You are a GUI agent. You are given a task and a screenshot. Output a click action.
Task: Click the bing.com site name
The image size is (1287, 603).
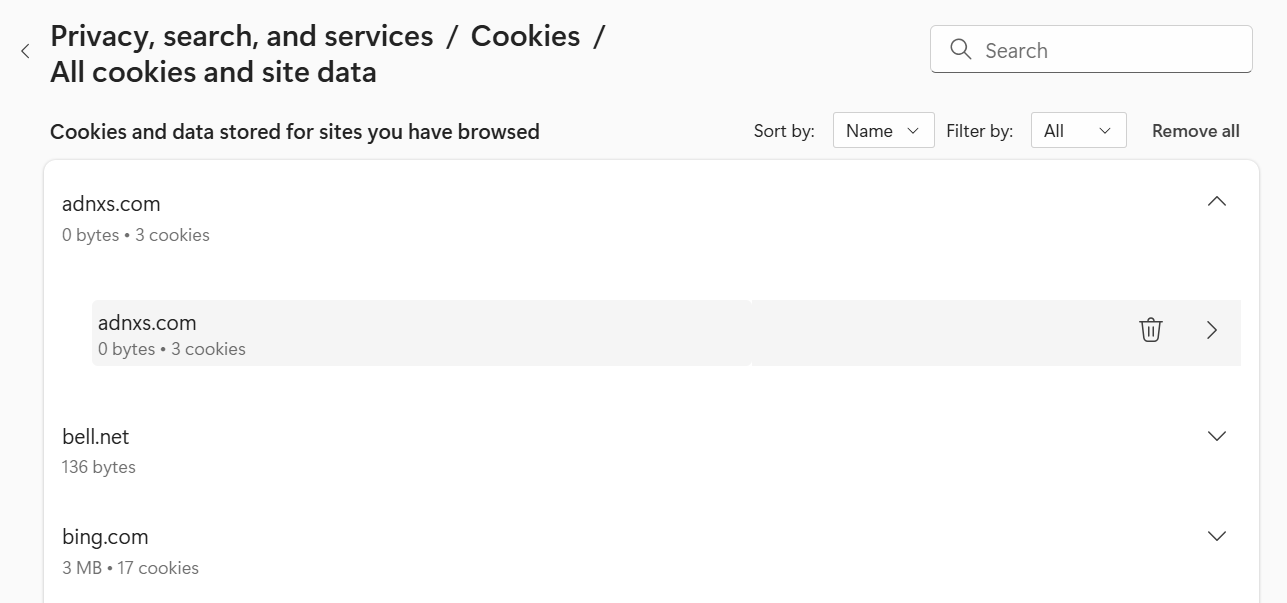pos(105,537)
